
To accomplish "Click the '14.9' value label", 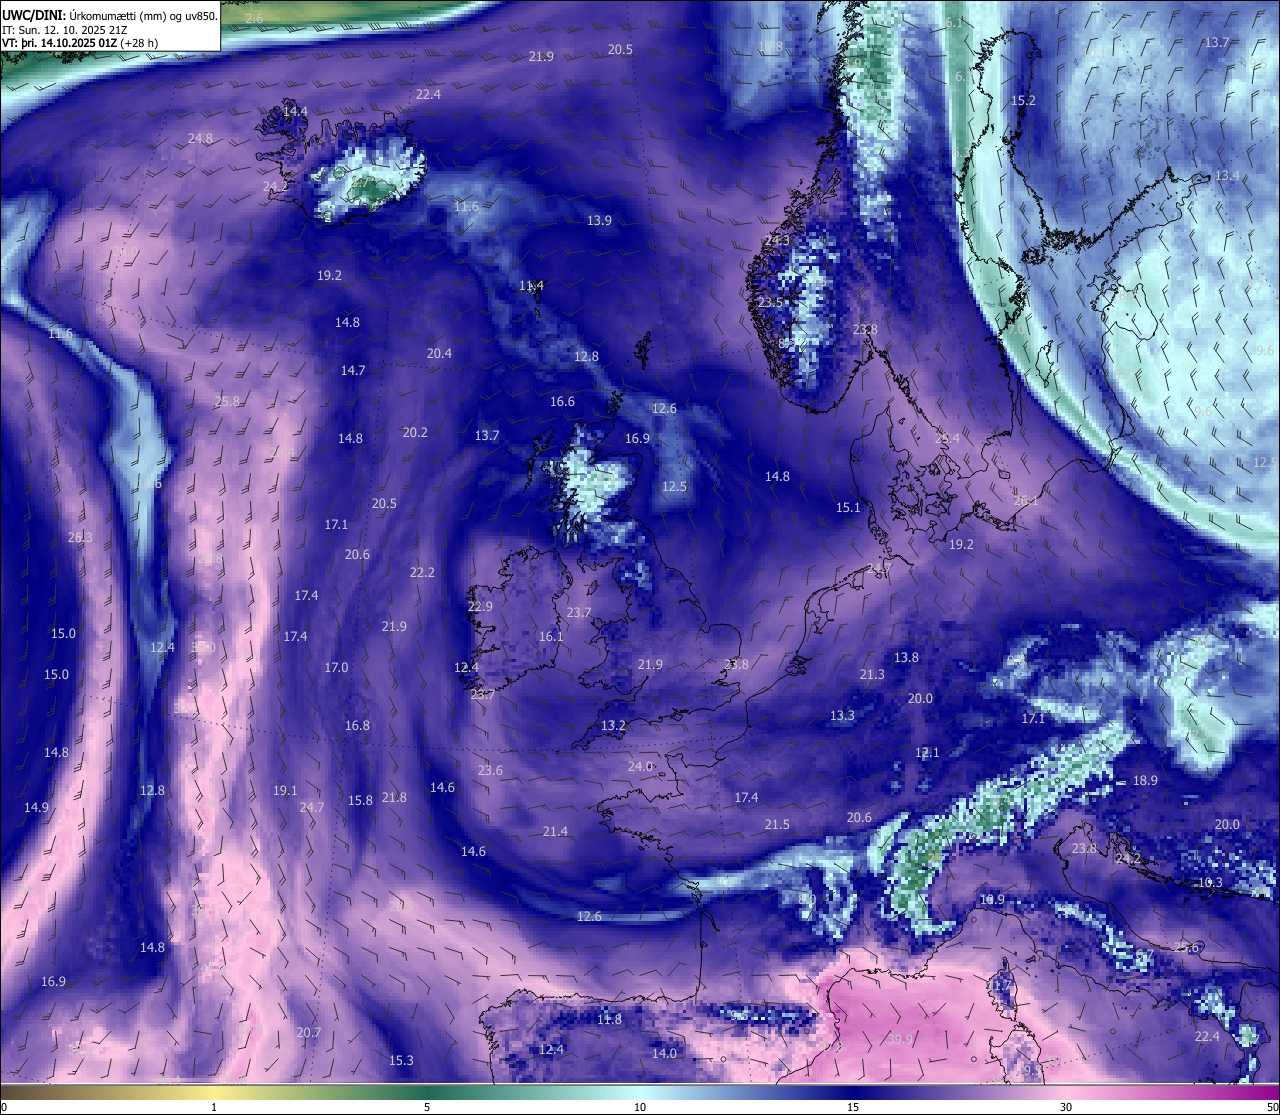I will tap(36, 807).
